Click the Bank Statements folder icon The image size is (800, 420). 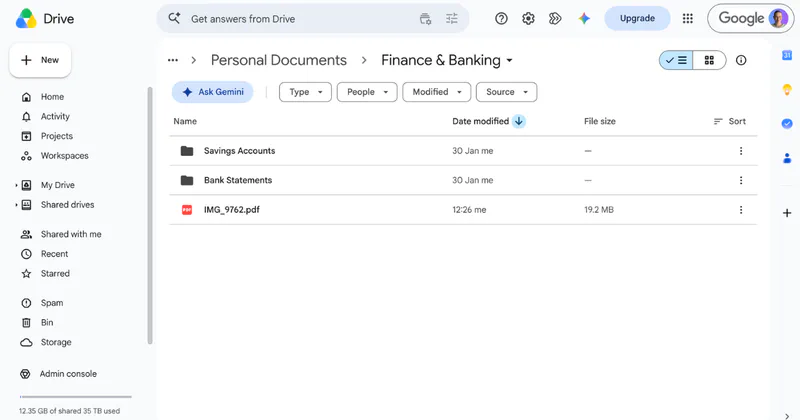[x=187, y=180]
